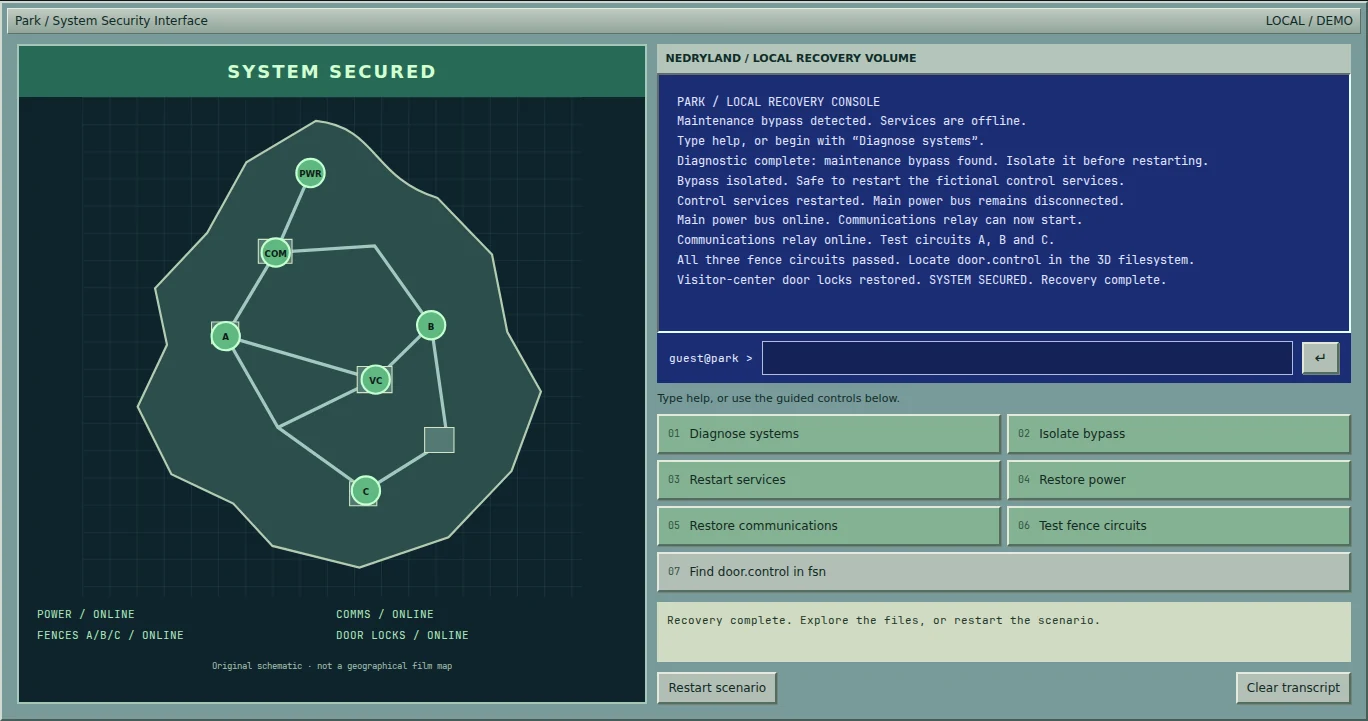Screen dimensions: 1368x721
Task: Select the VC visitor-center node
Action: point(375,379)
